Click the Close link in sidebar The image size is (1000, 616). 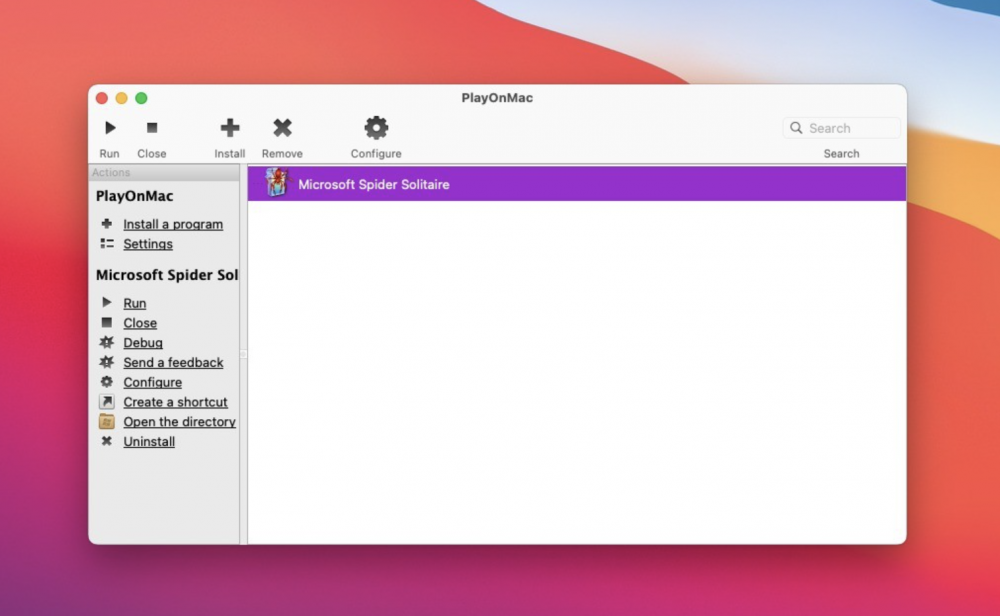140,323
